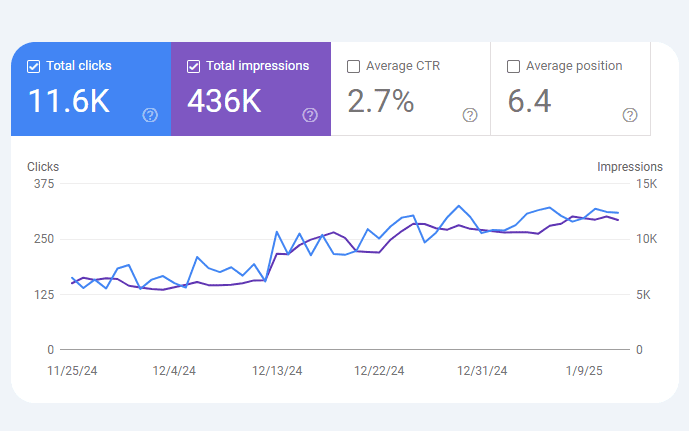Open help icon on Average position card
Viewport: 689px width, 431px height.
(630, 115)
